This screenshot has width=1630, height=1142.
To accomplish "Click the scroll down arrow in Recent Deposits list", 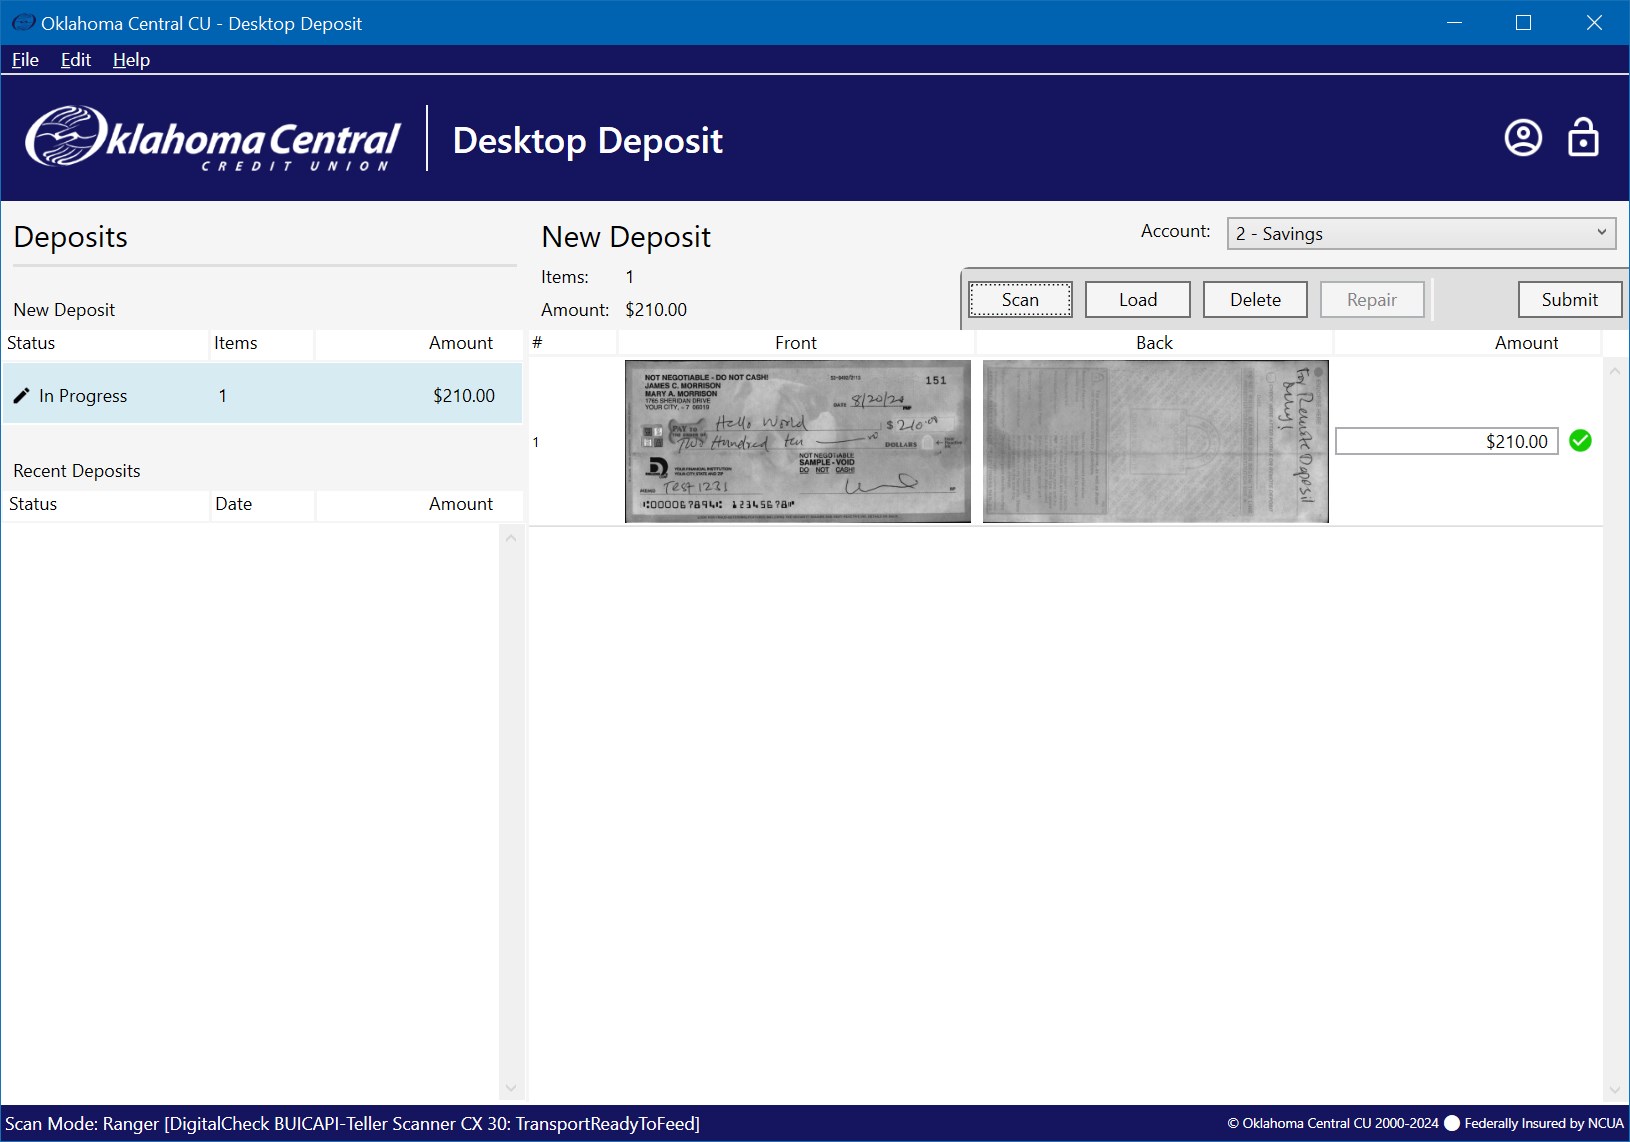I will click(511, 1088).
